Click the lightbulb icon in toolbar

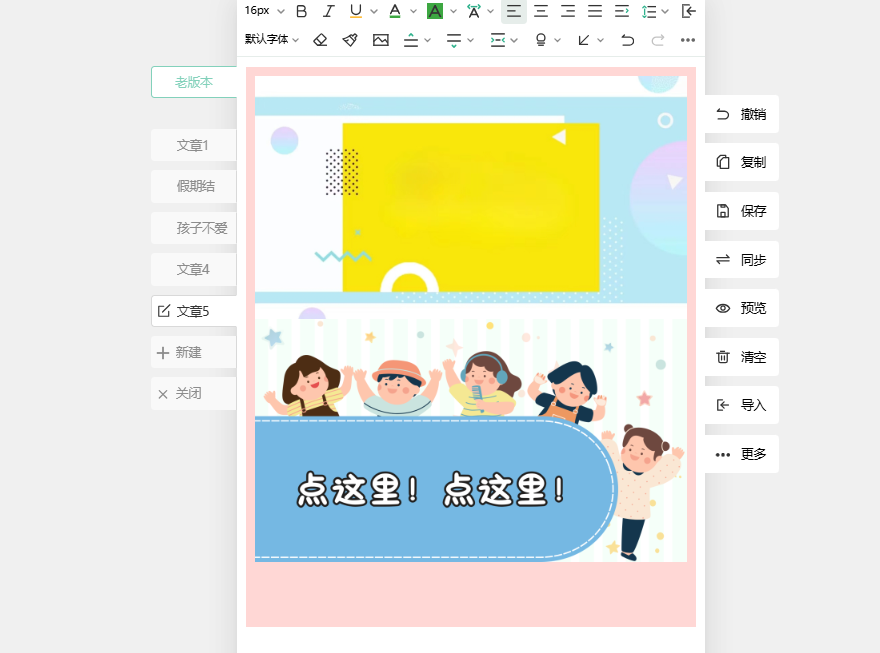point(541,40)
